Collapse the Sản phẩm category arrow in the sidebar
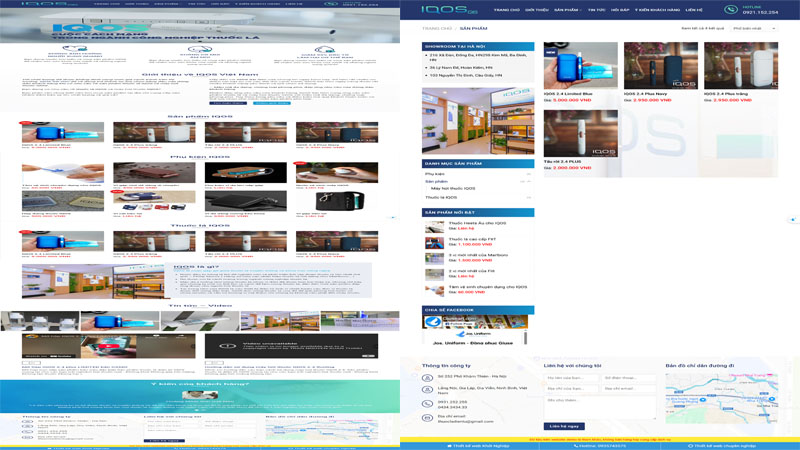 tap(529, 182)
